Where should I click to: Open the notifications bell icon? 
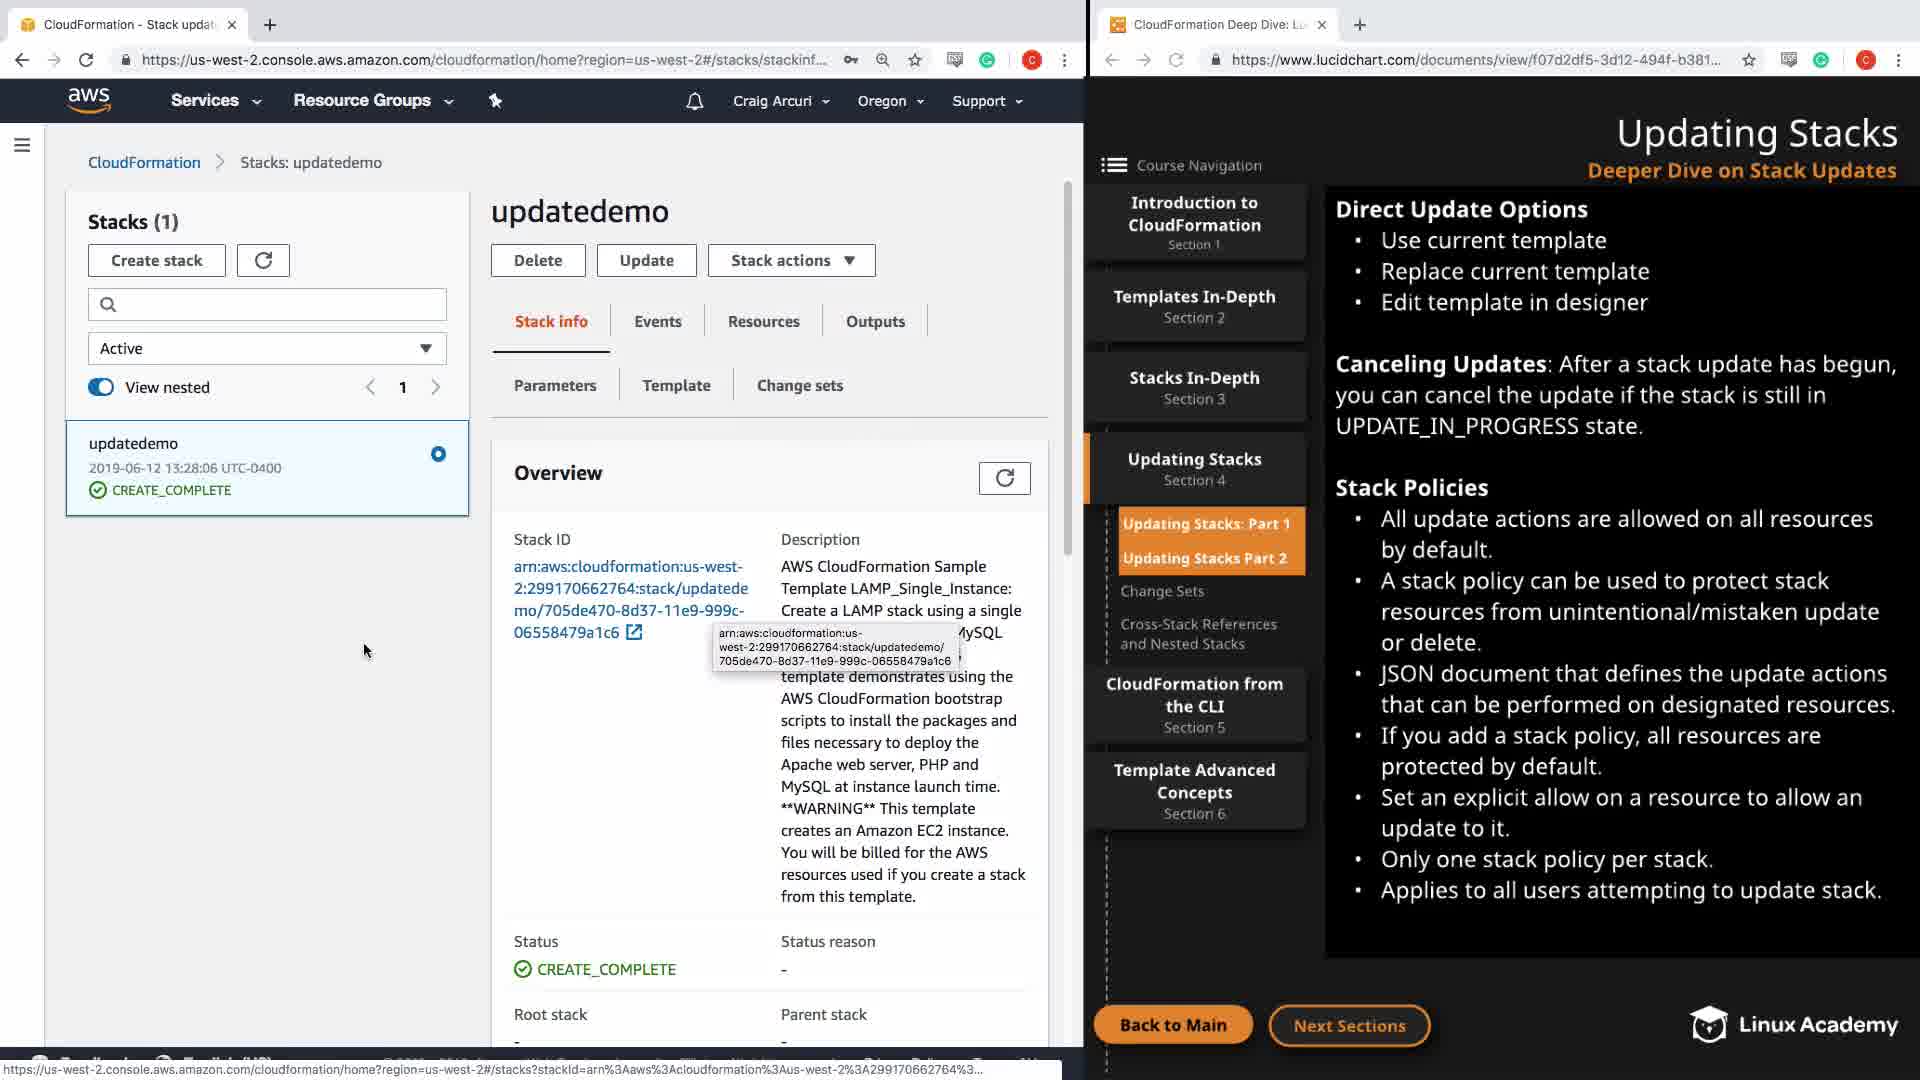tap(694, 101)
